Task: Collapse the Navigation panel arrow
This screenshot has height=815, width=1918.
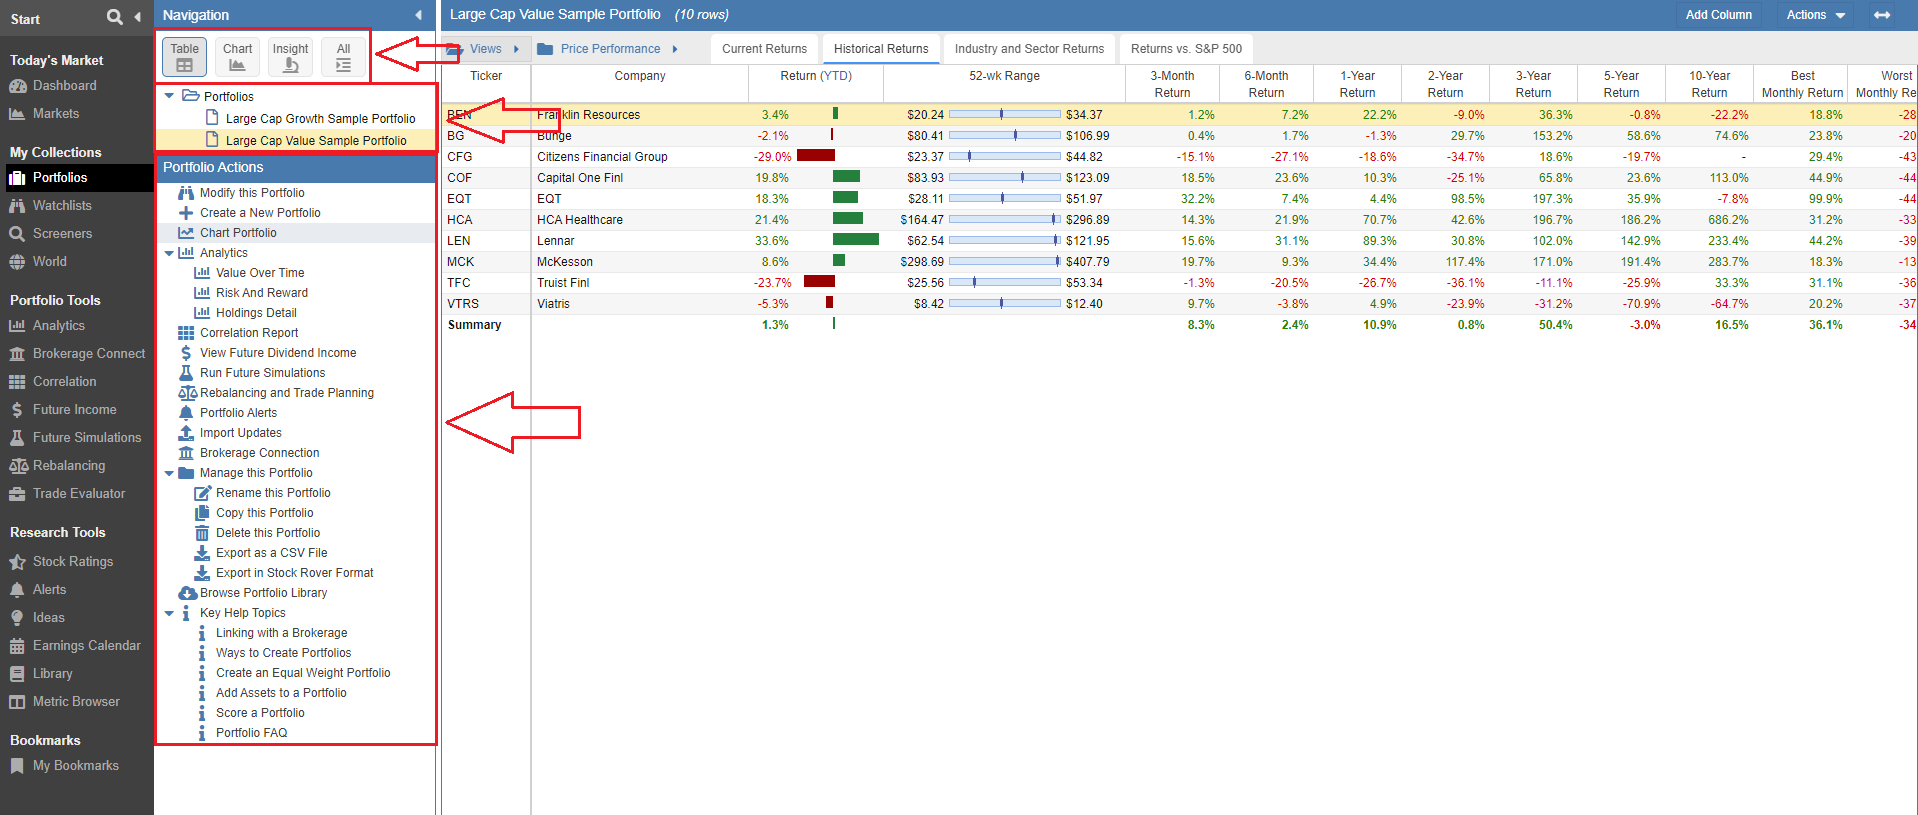Action: coord(418,15)
